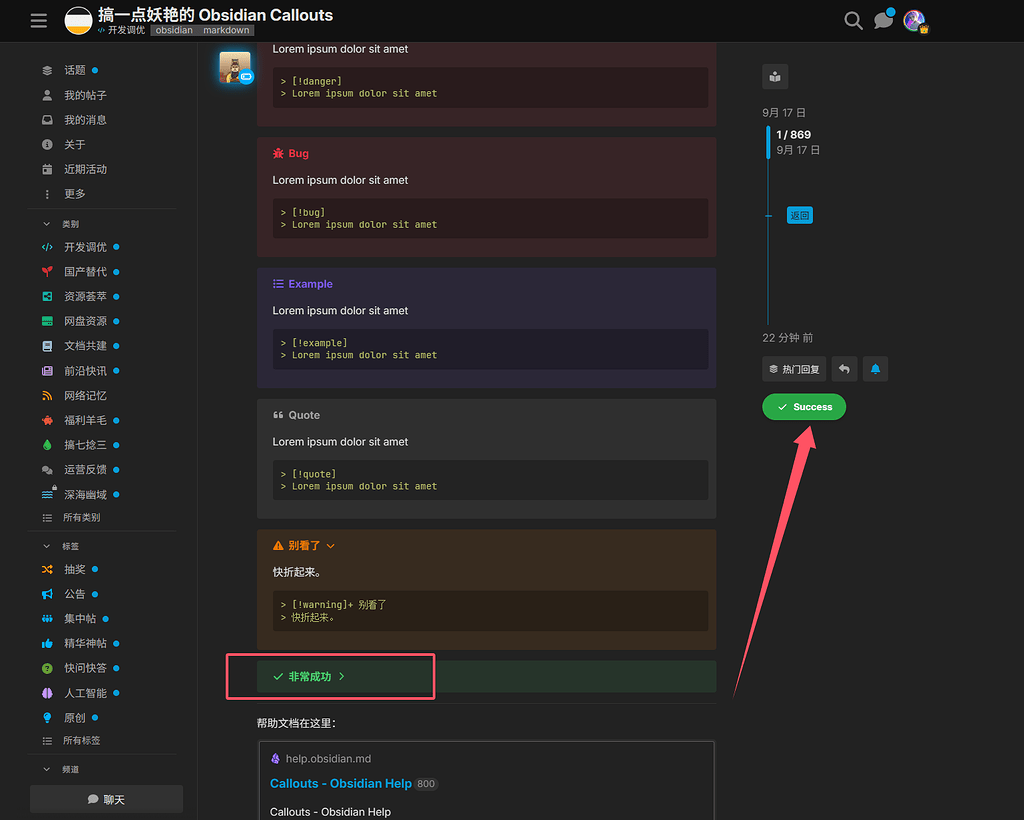
Task: Open the user avatar menu
Action: tap(914, 21)
